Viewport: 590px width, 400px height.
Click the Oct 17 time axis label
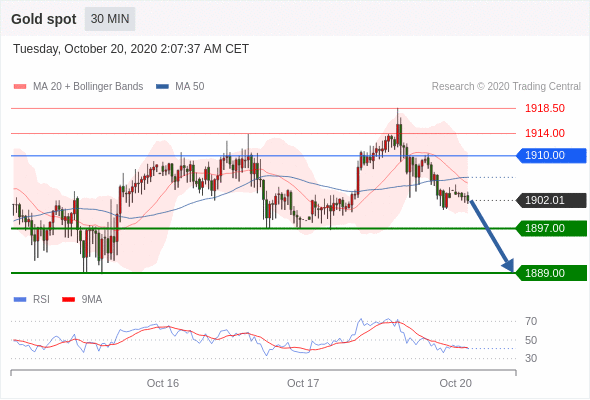303,383
